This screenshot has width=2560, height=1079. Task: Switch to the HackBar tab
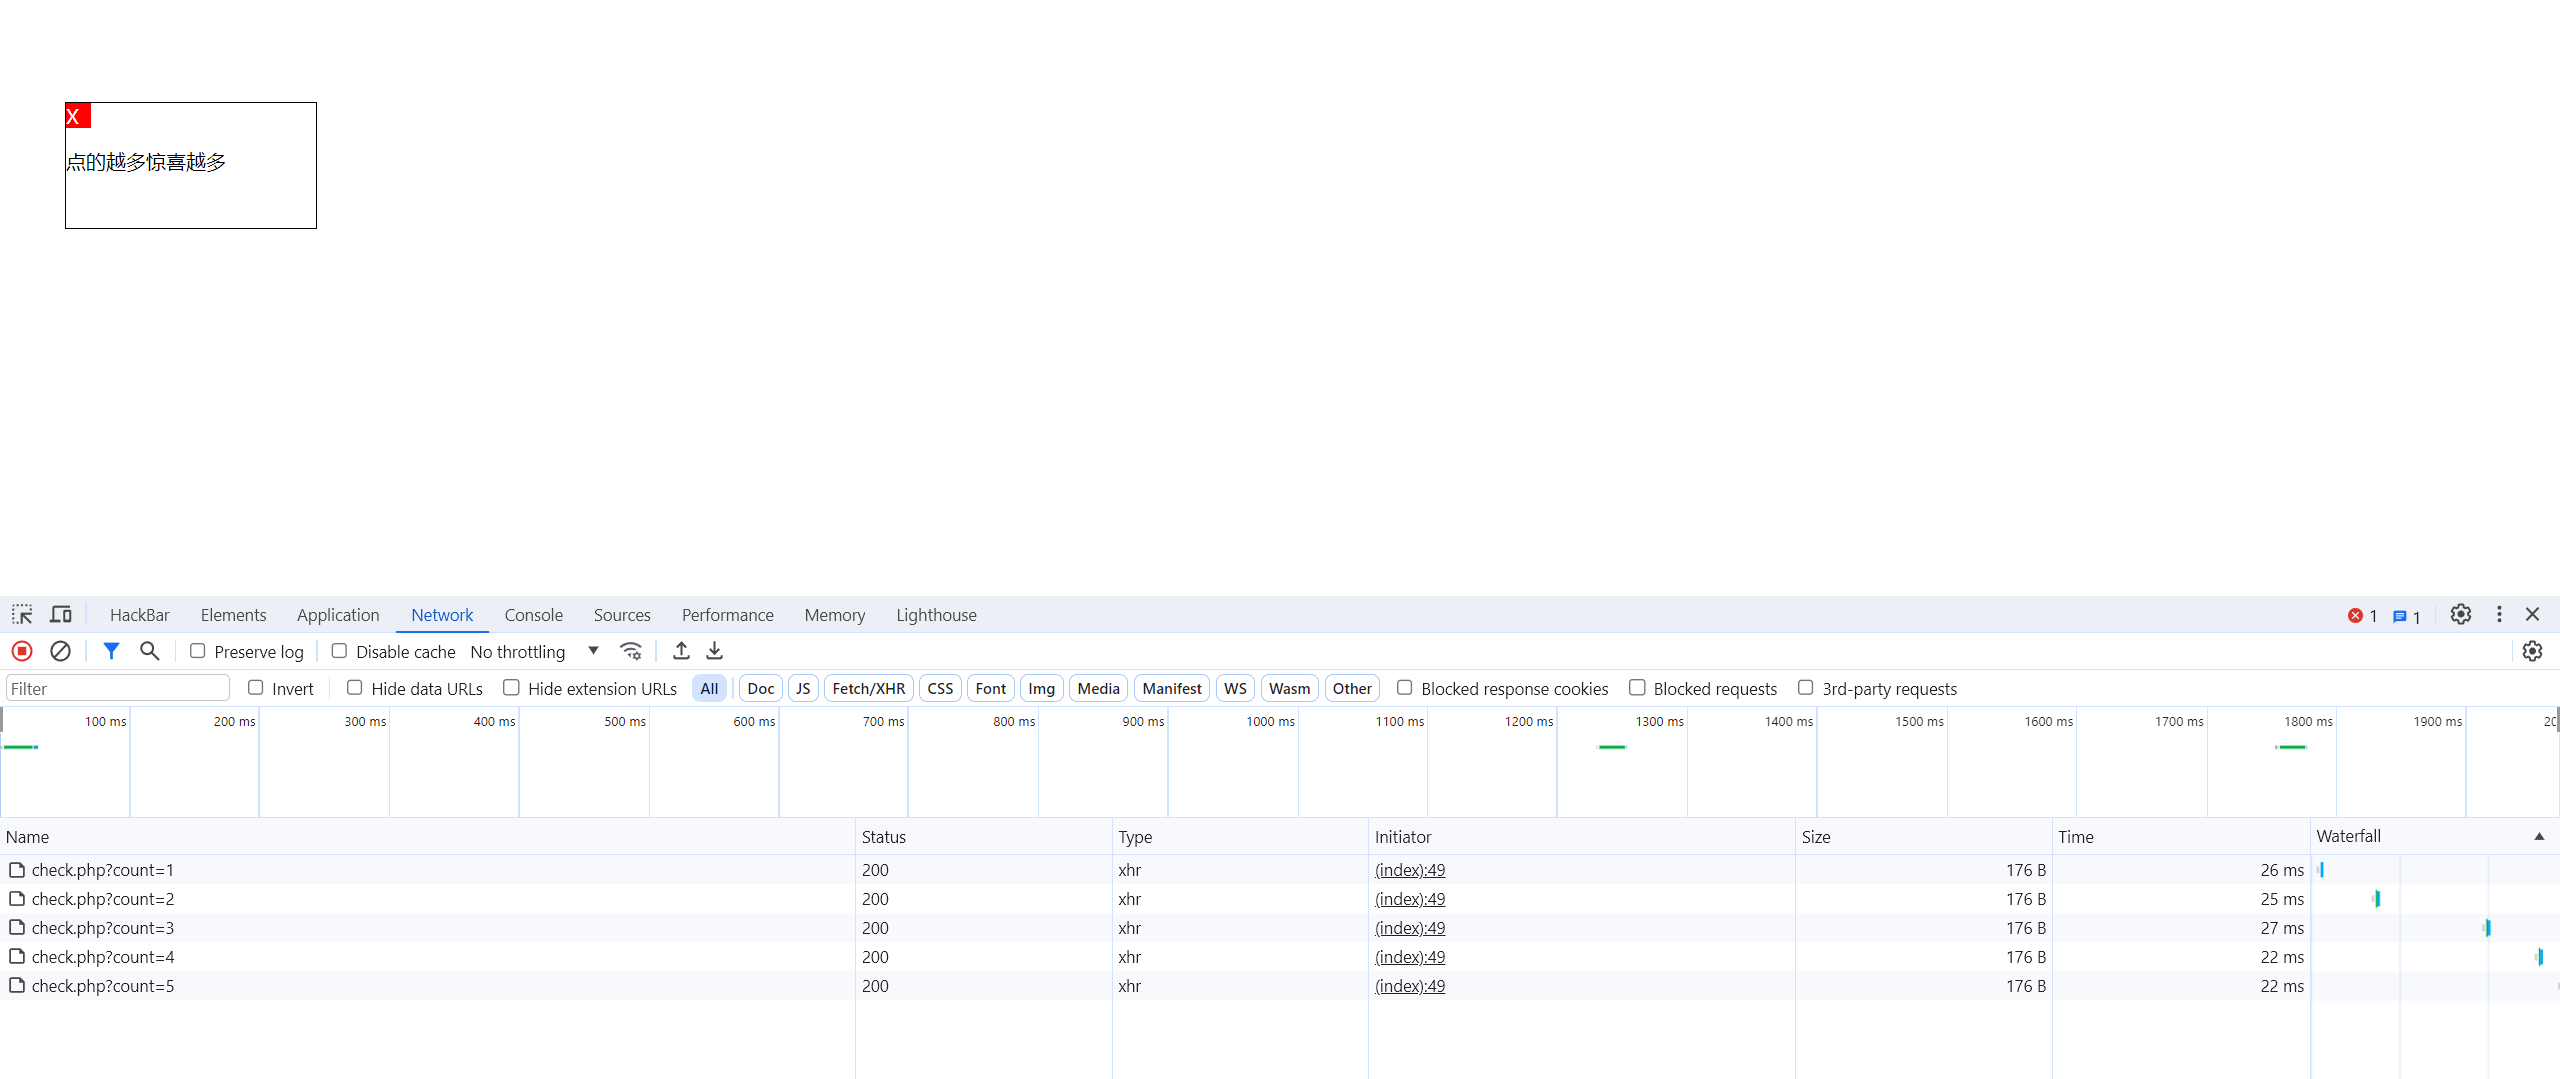[x=139, y=615]
